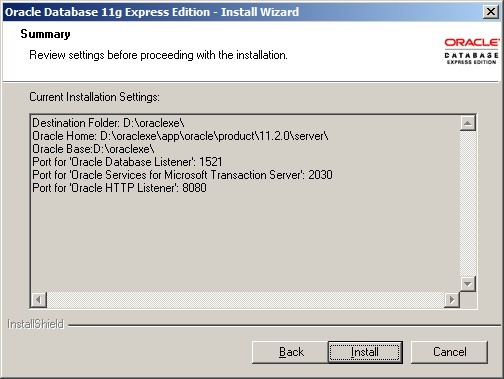Image resolution: width=504 pixels, height=379 pixels.
Task: Select the Destination Folder line
Action: (x=108, y=123)
